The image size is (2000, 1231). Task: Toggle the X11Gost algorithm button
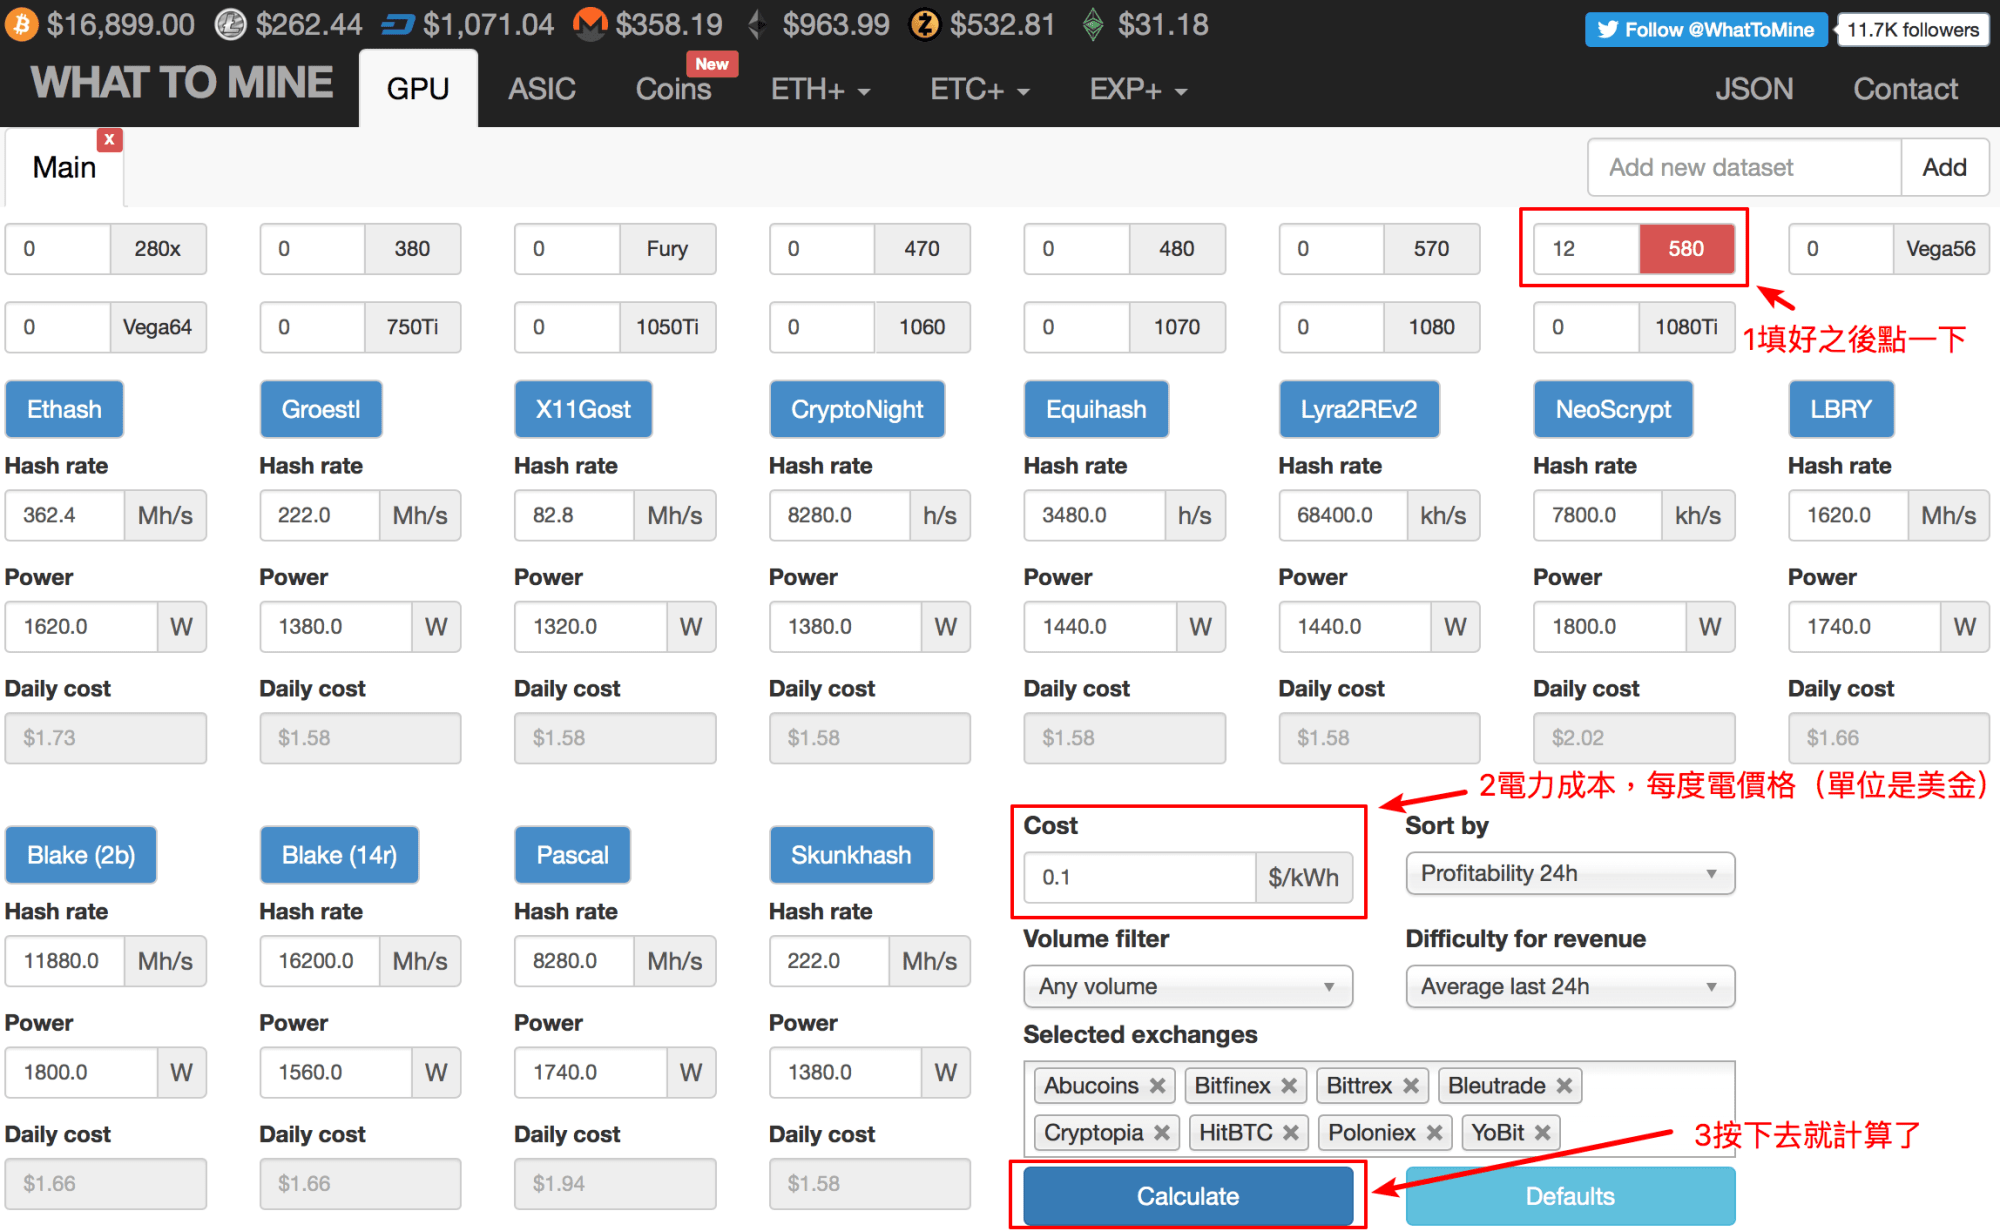click(x=583, y=409)
